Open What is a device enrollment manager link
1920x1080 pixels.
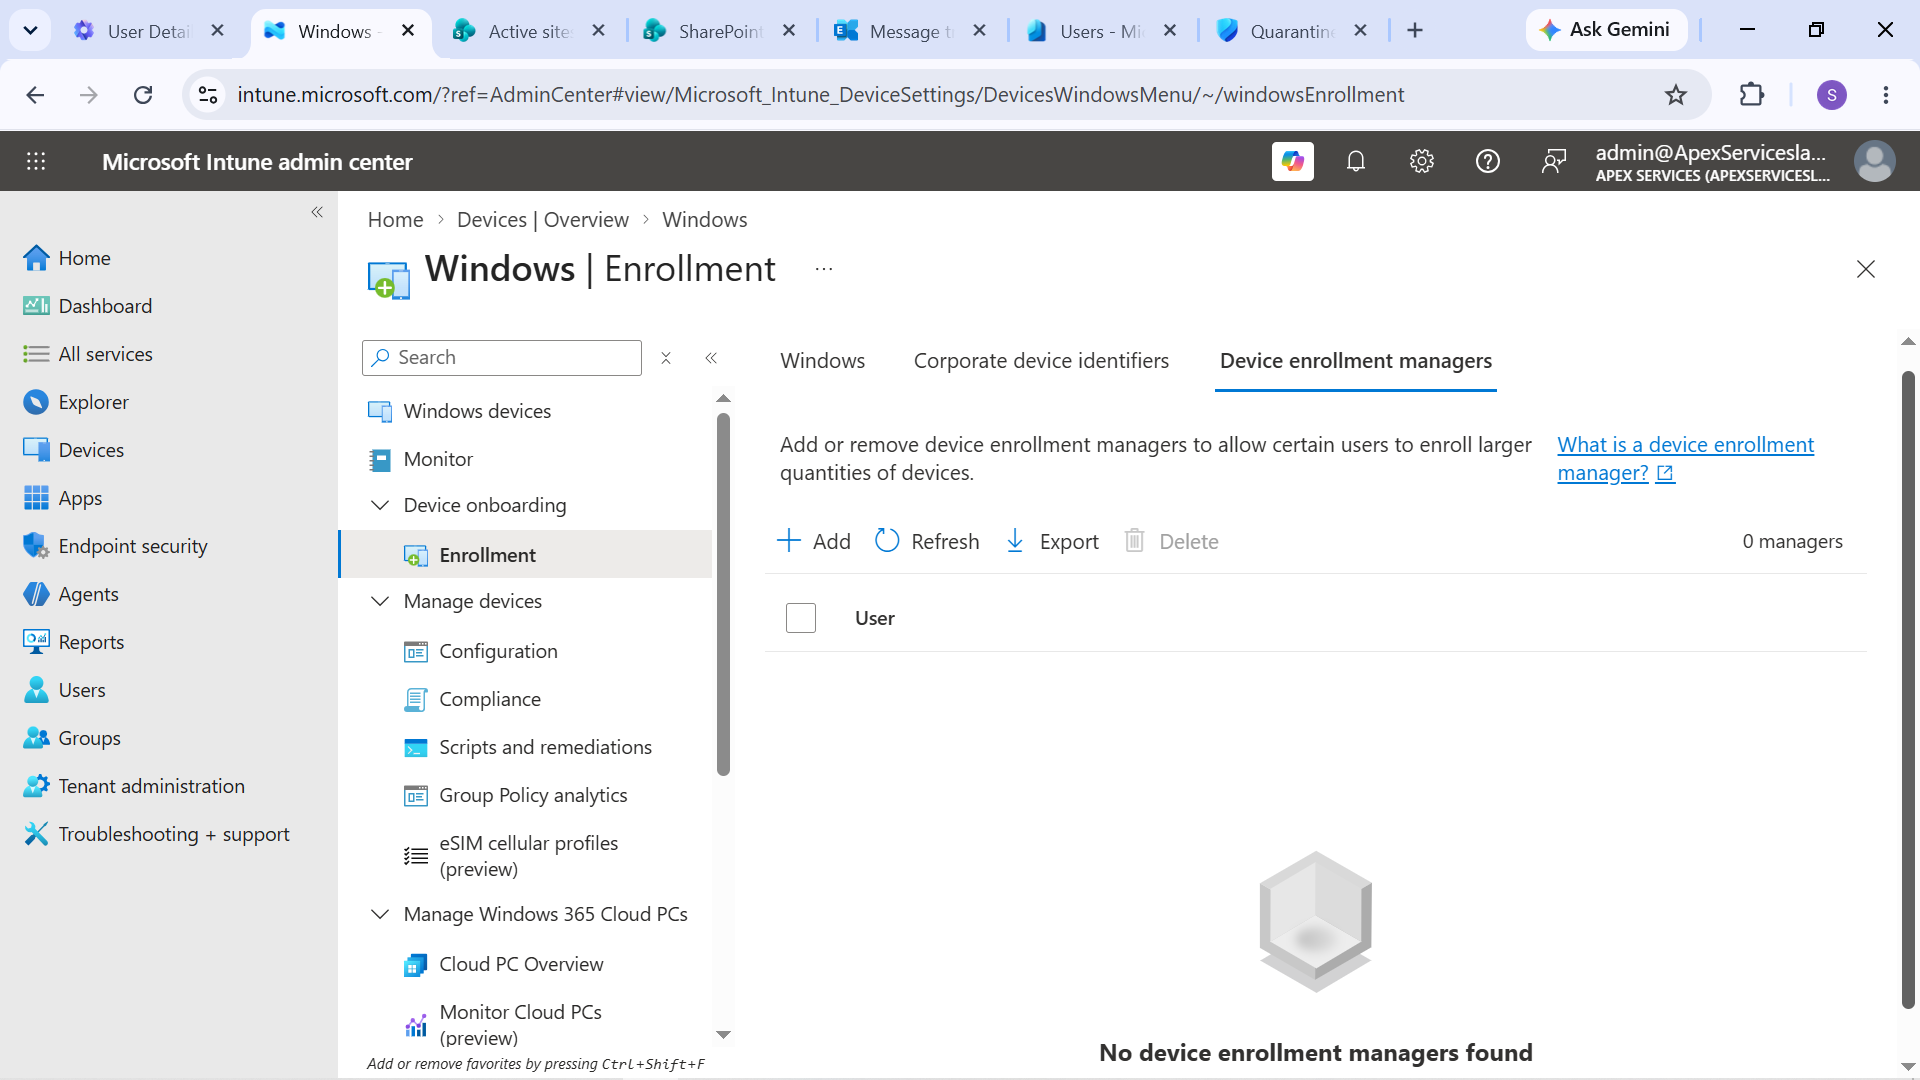pos(1686,459)
